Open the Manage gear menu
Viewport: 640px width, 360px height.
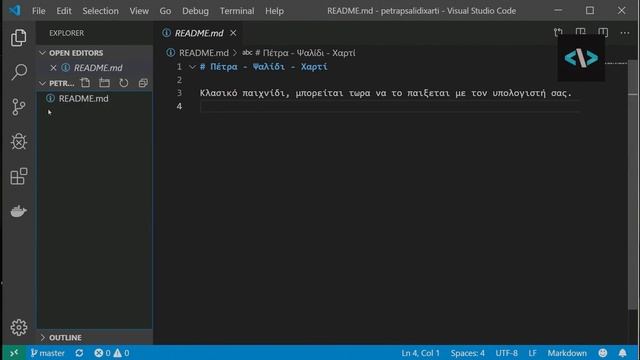[18, 327]
